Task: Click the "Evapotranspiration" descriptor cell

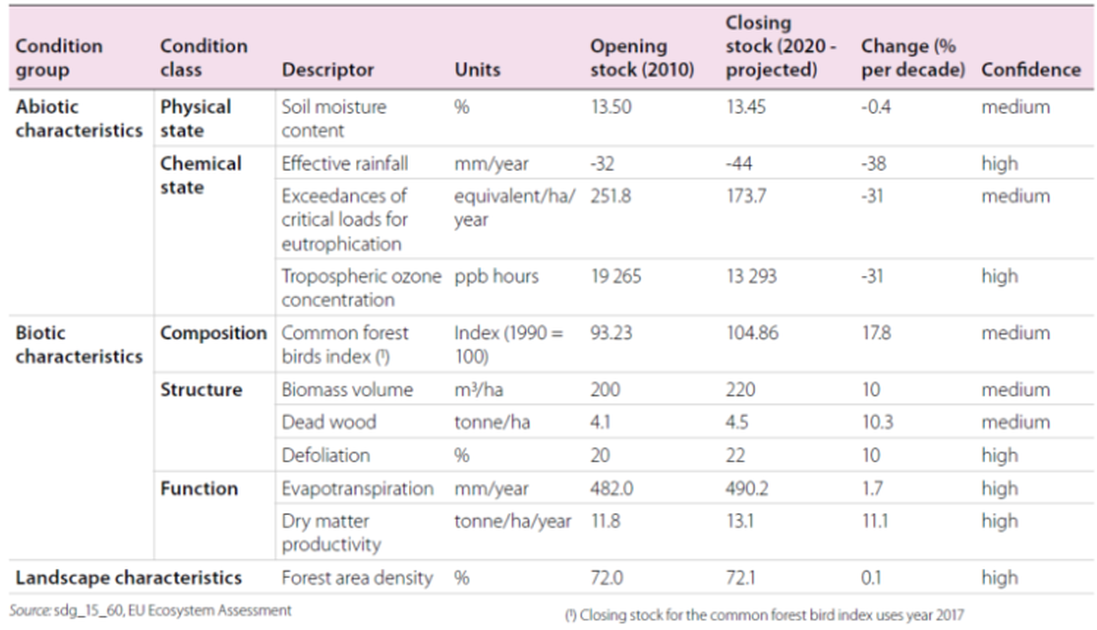Action: pos(358,489)
